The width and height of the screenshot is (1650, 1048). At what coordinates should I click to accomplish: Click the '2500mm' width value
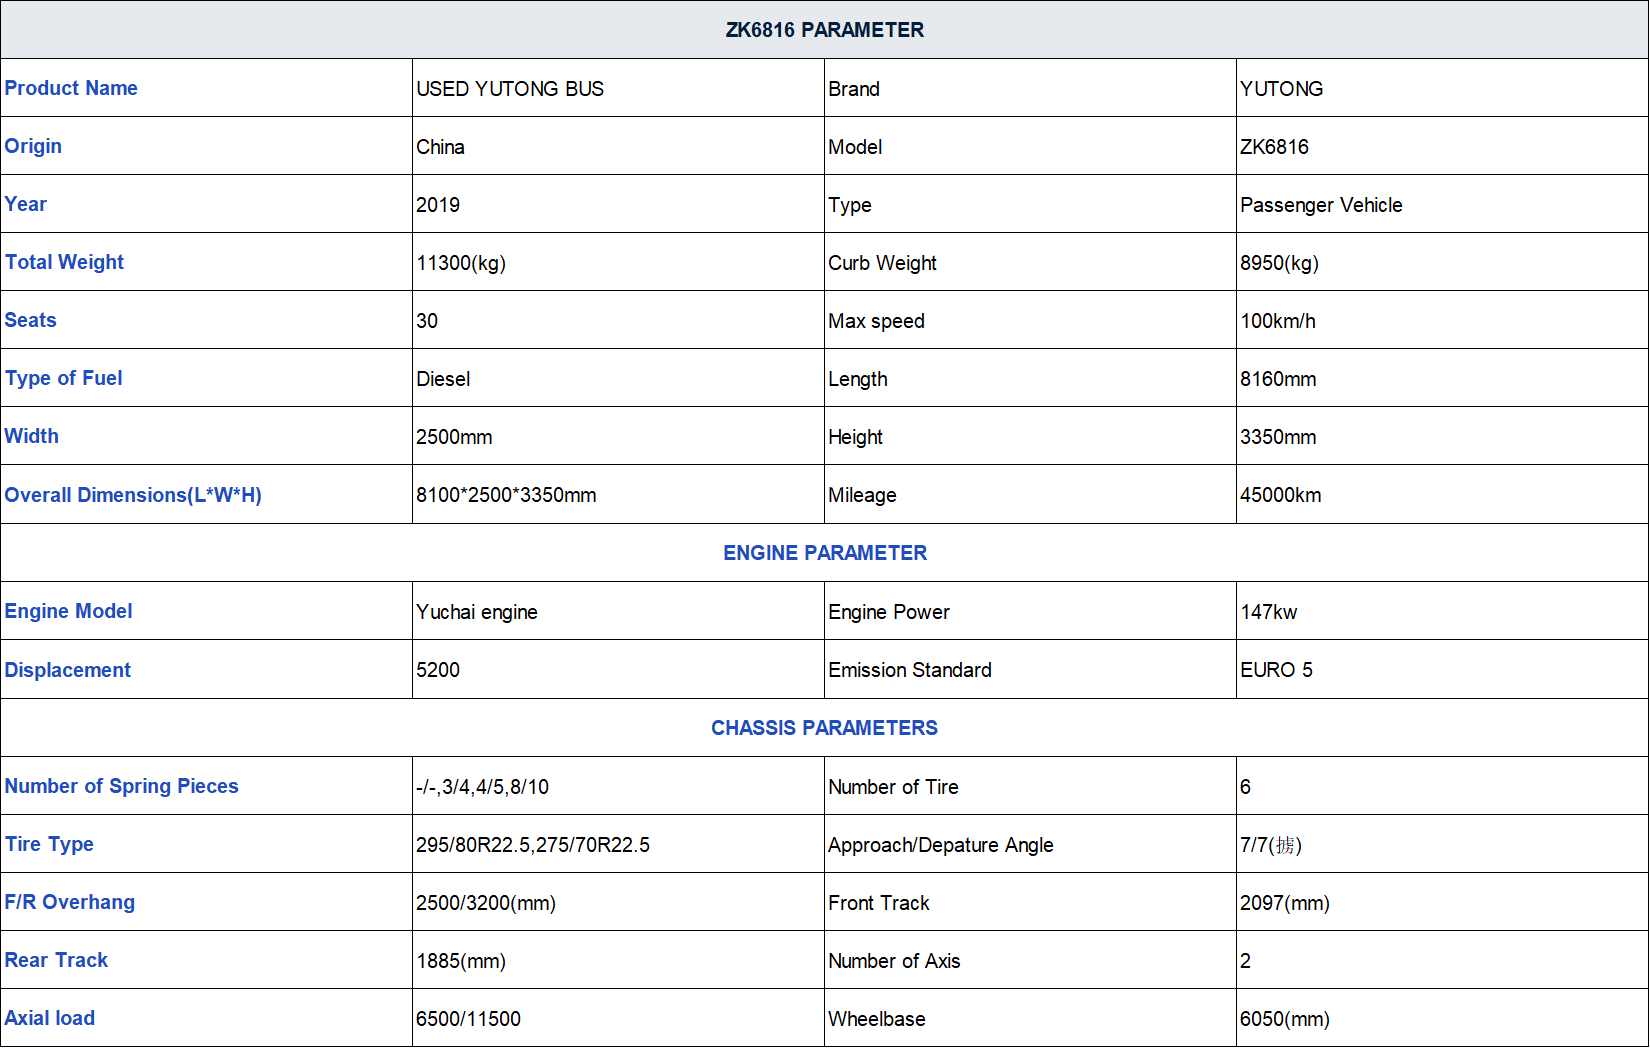[x=454, y=437]
